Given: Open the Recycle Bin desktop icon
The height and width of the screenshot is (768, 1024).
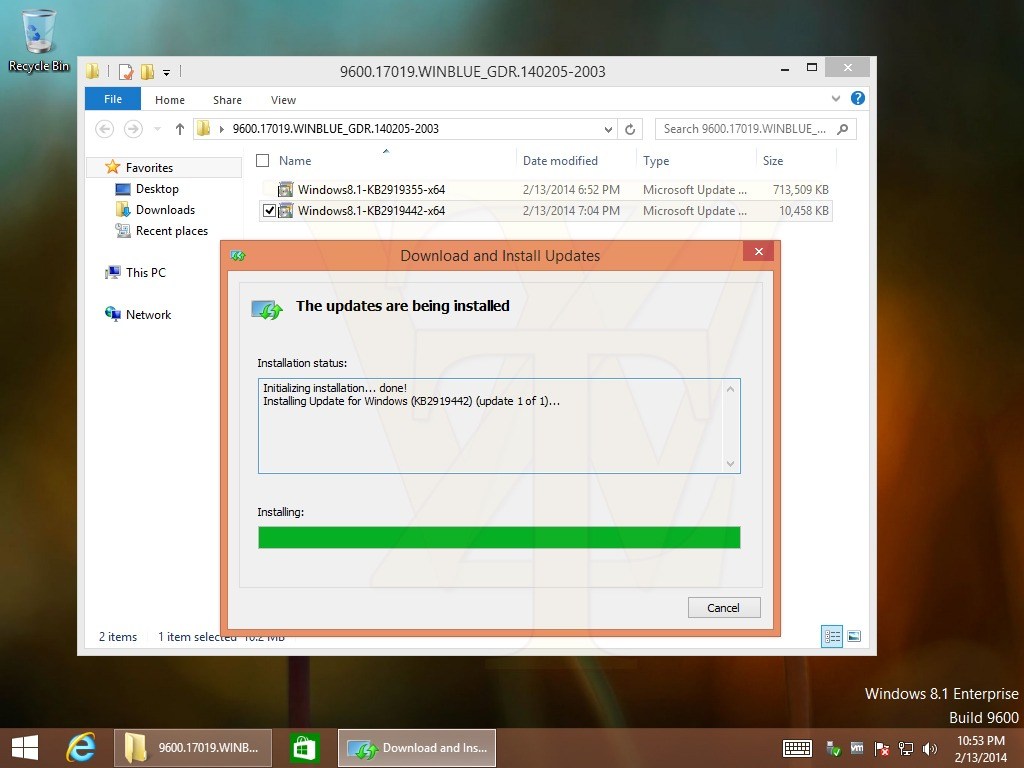Looking at the screenshot, I should (x=39, y=40).
